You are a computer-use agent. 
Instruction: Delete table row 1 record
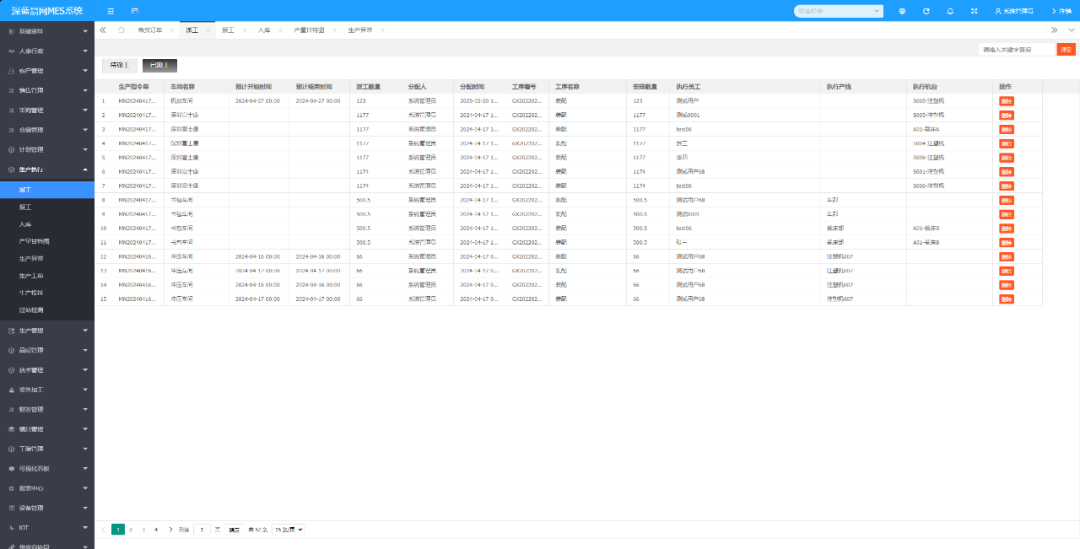1006,101
